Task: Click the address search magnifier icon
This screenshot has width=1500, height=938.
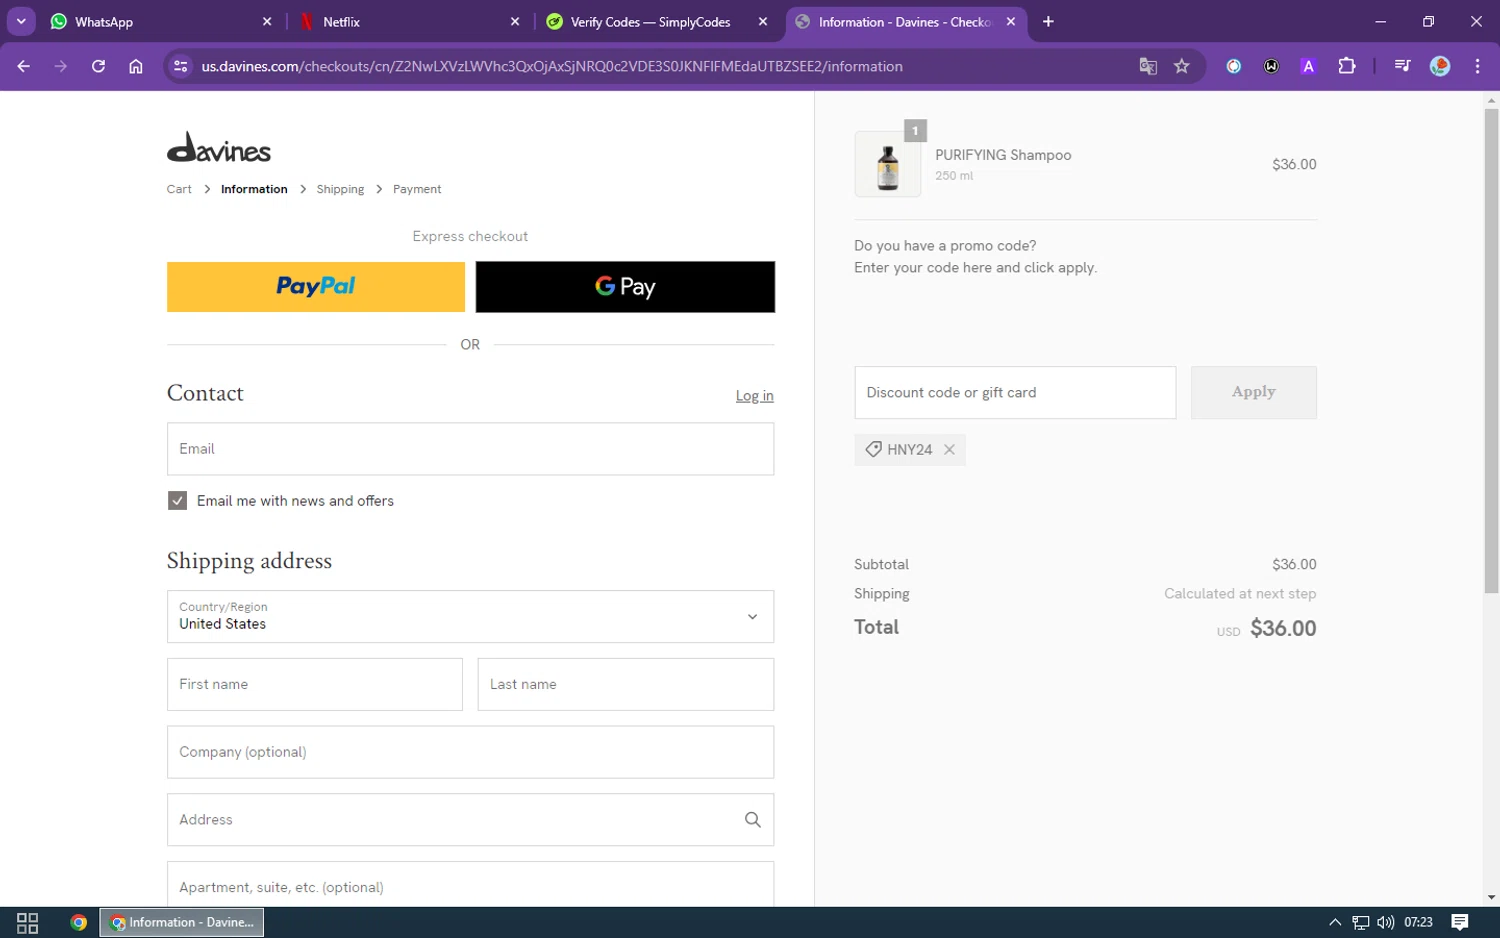Action: coord(753,820)
